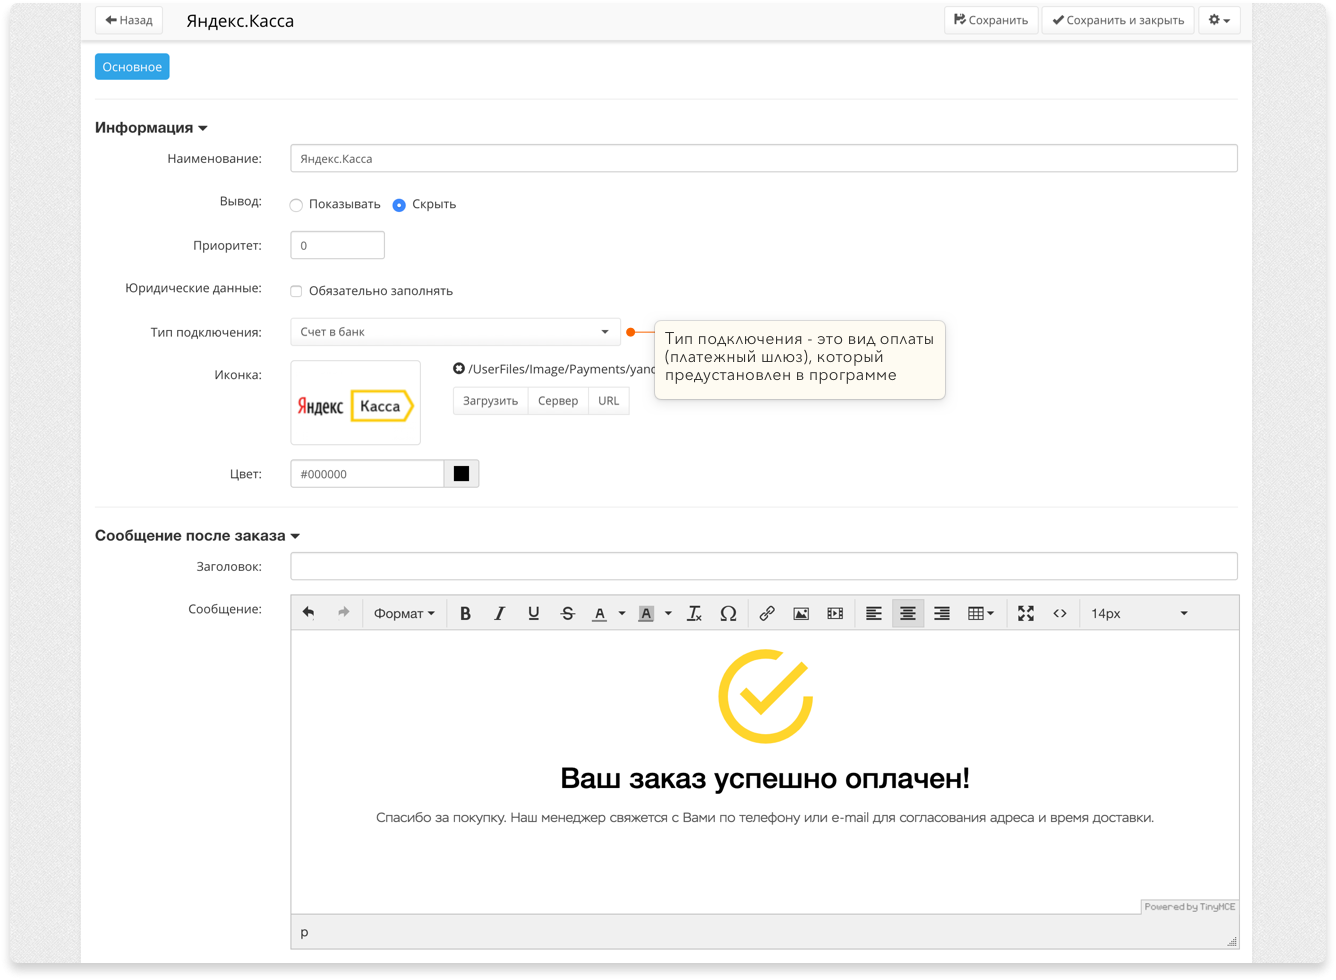Screen dimensions: 1336x980
Task: Select the Сервер icon source tab
Action: click(558, 401)
